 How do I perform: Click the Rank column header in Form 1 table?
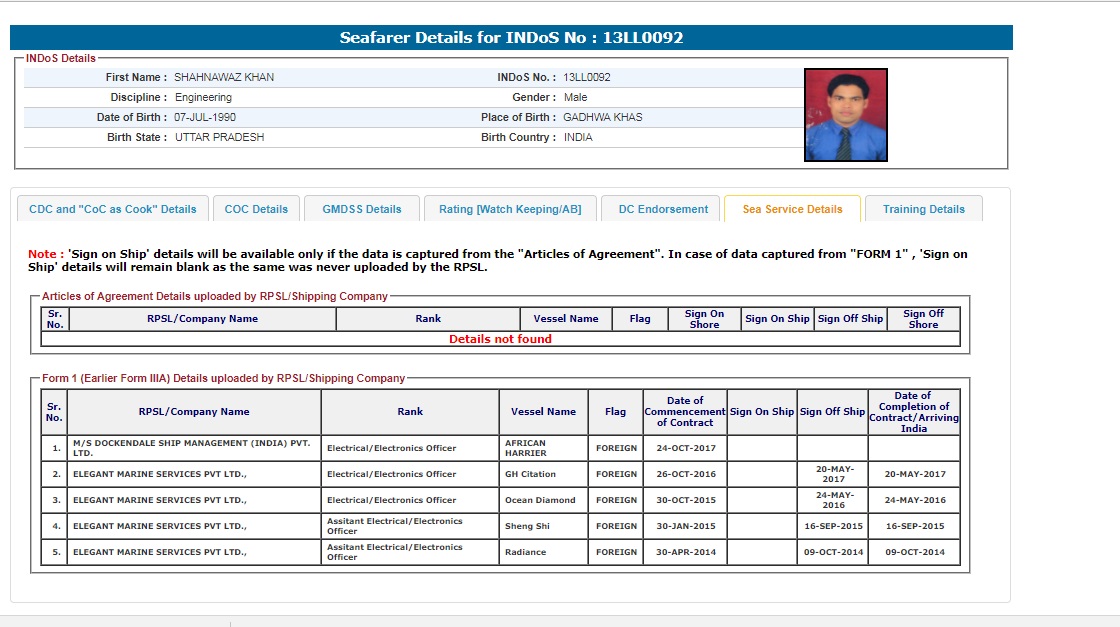[410, 412]
